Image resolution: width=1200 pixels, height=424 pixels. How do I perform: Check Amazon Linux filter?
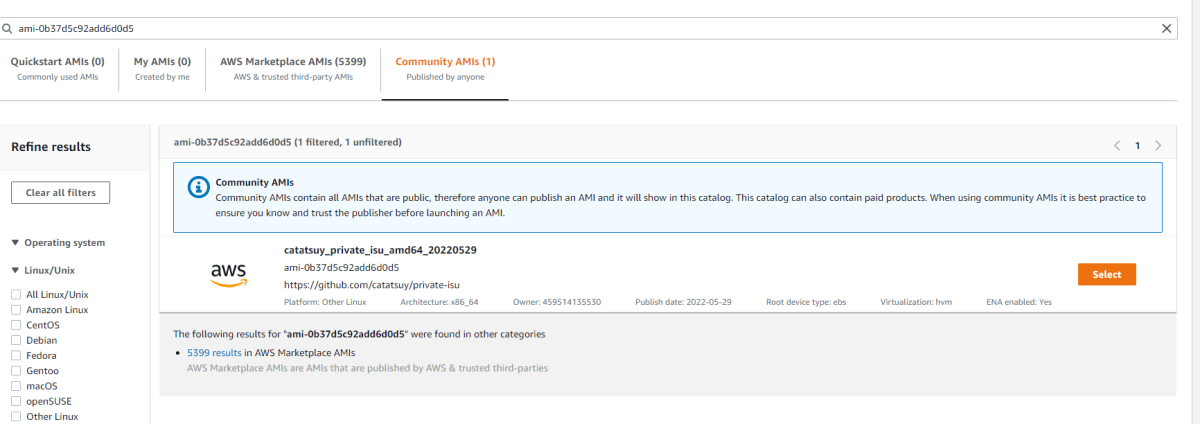tap(16, 310)
